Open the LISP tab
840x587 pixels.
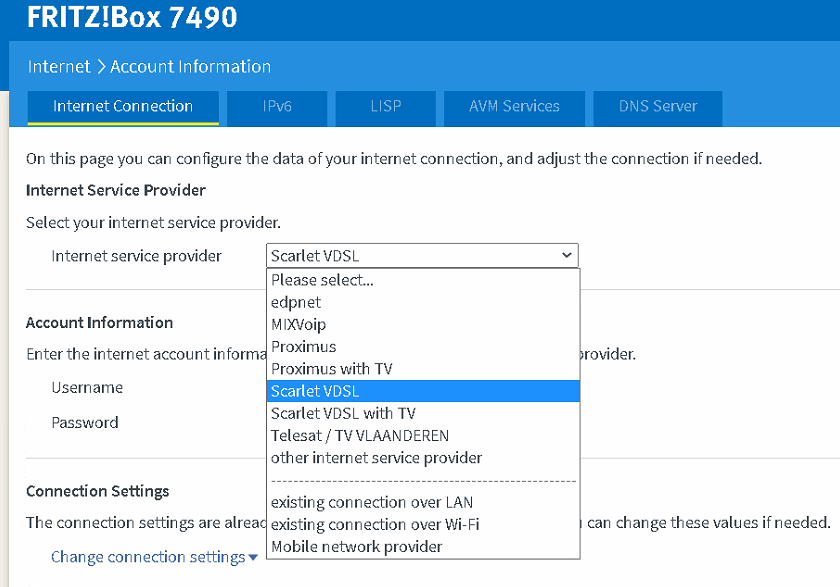click(x=385, y=106)
